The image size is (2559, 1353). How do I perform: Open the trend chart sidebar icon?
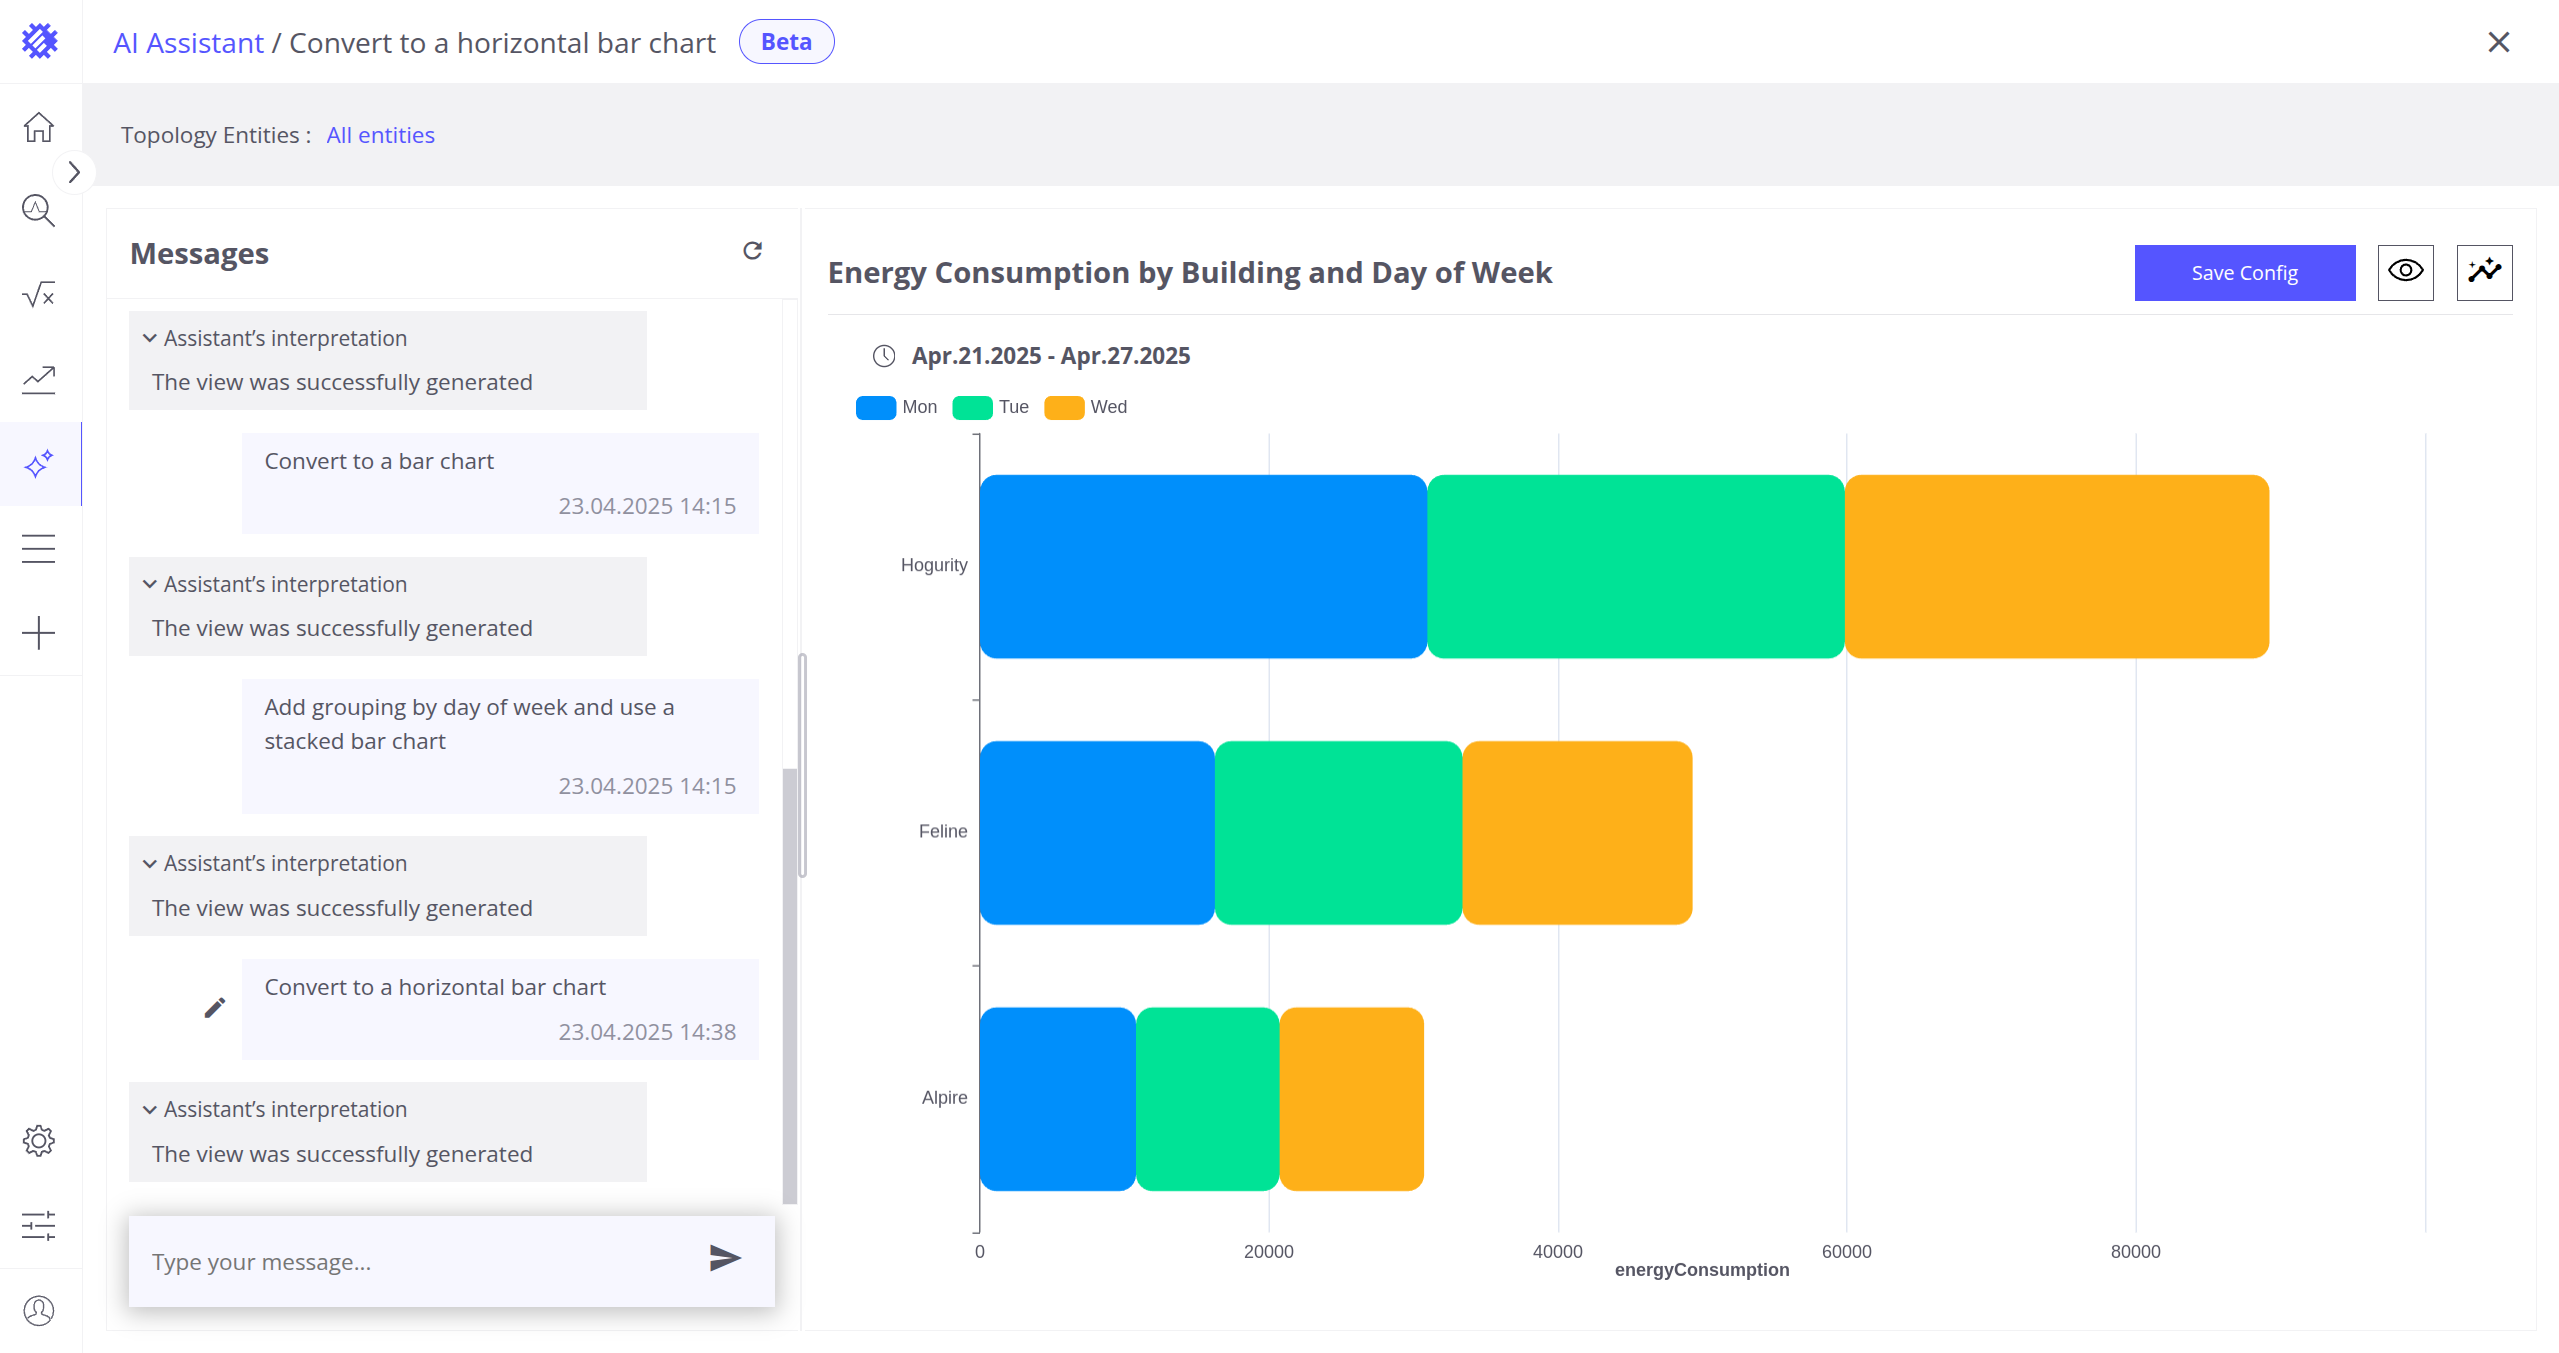click(39, 379)
